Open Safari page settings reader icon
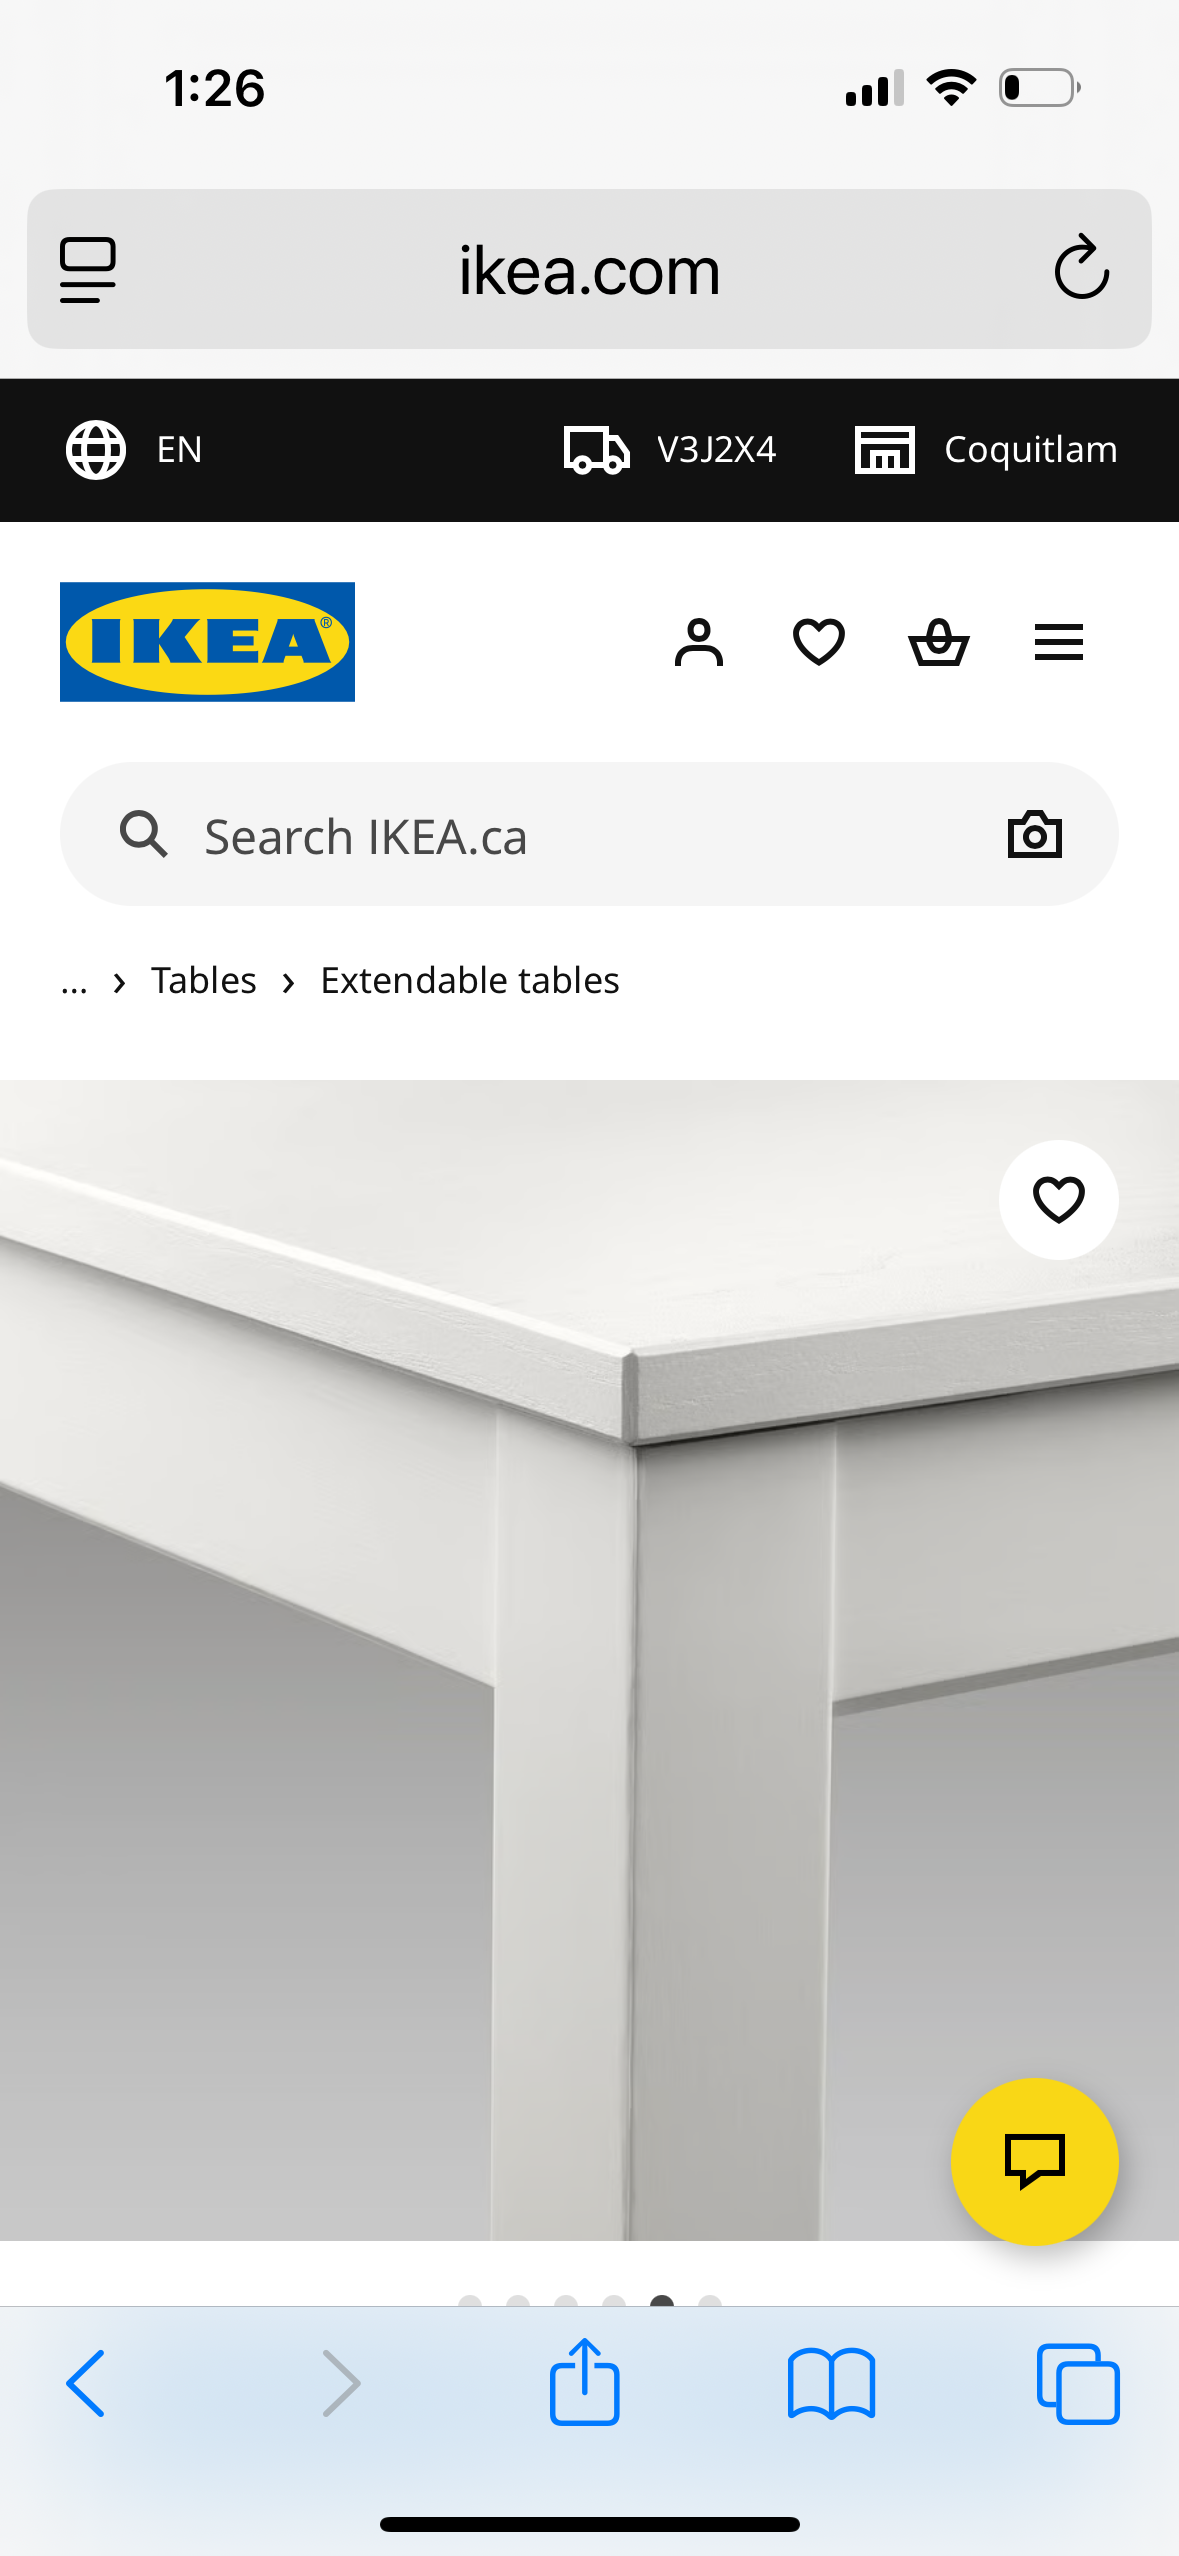Screen dimensions: 1179x2556 (88, 270)
